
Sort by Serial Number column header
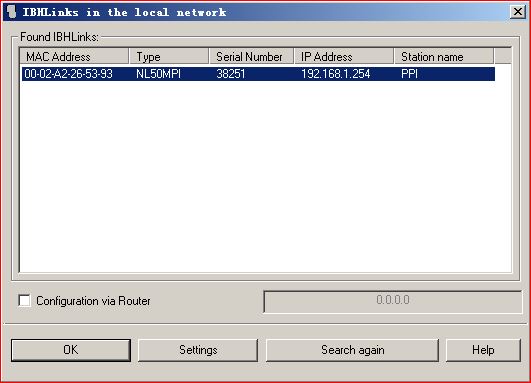251,57
